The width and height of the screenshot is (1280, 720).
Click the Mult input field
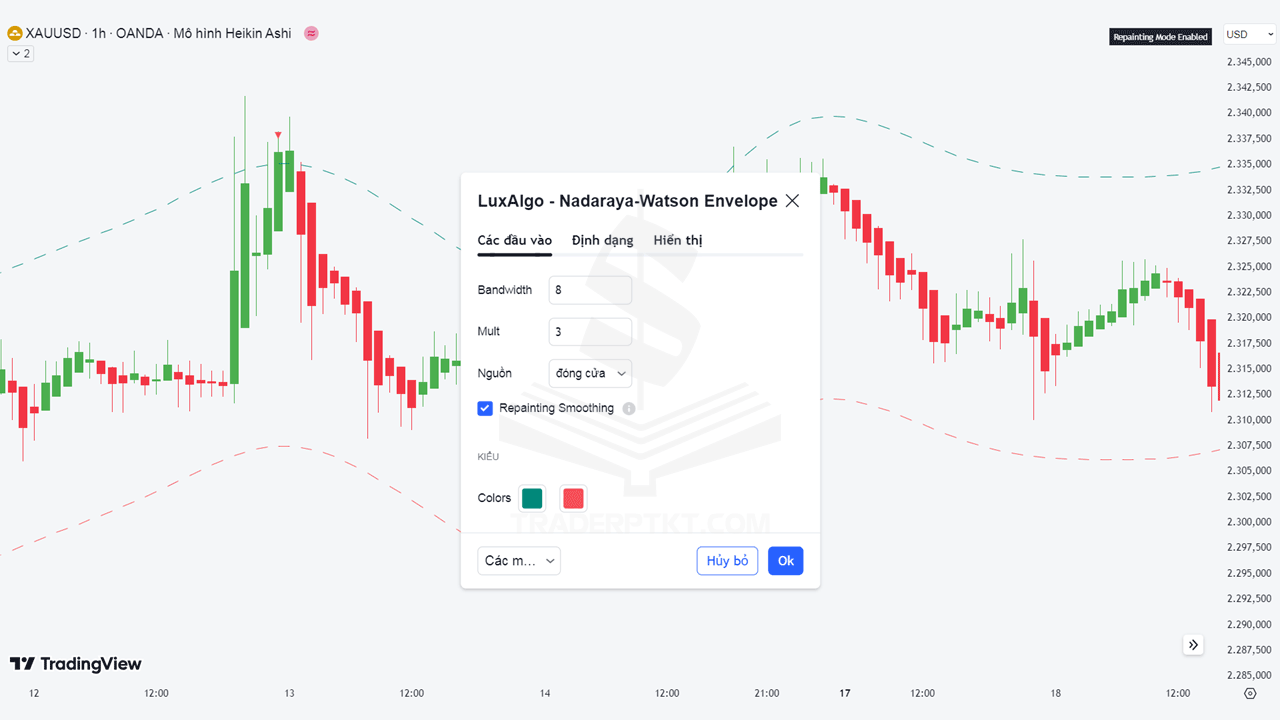click(x=590, y=332)
